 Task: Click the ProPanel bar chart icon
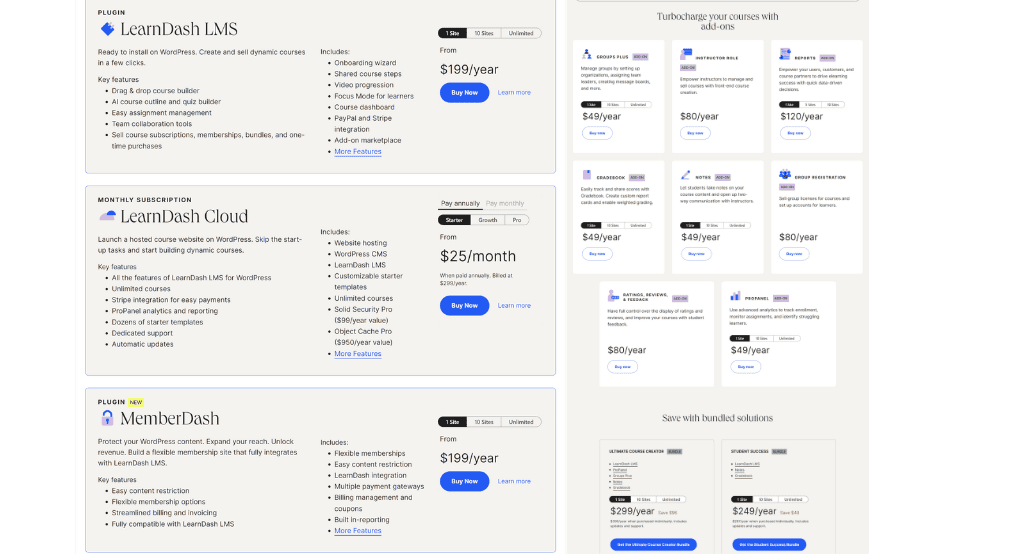(x=735, y=296)
